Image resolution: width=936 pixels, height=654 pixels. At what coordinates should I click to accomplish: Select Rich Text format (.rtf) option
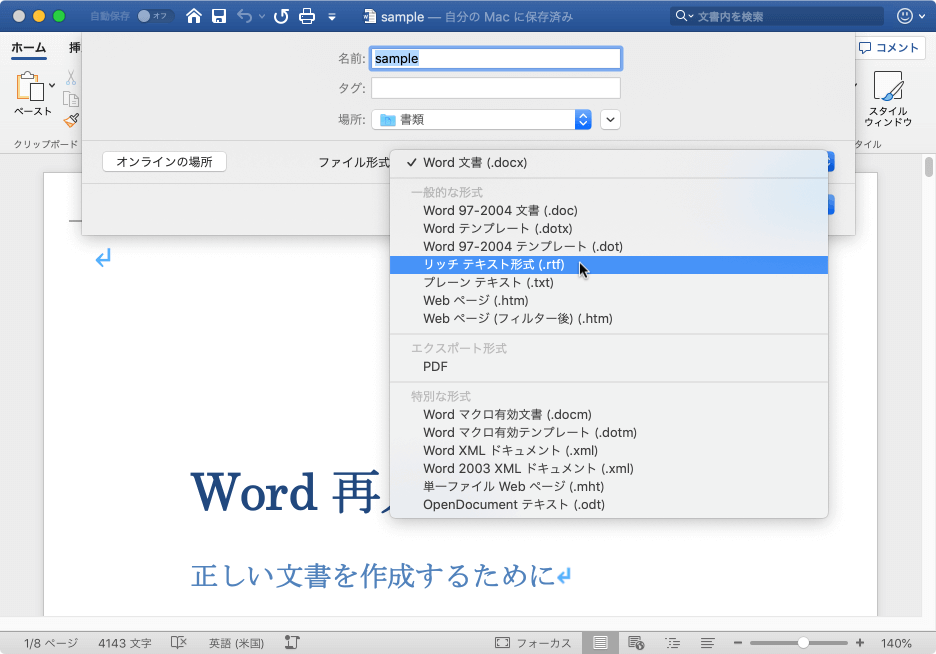tap(608, 265)
